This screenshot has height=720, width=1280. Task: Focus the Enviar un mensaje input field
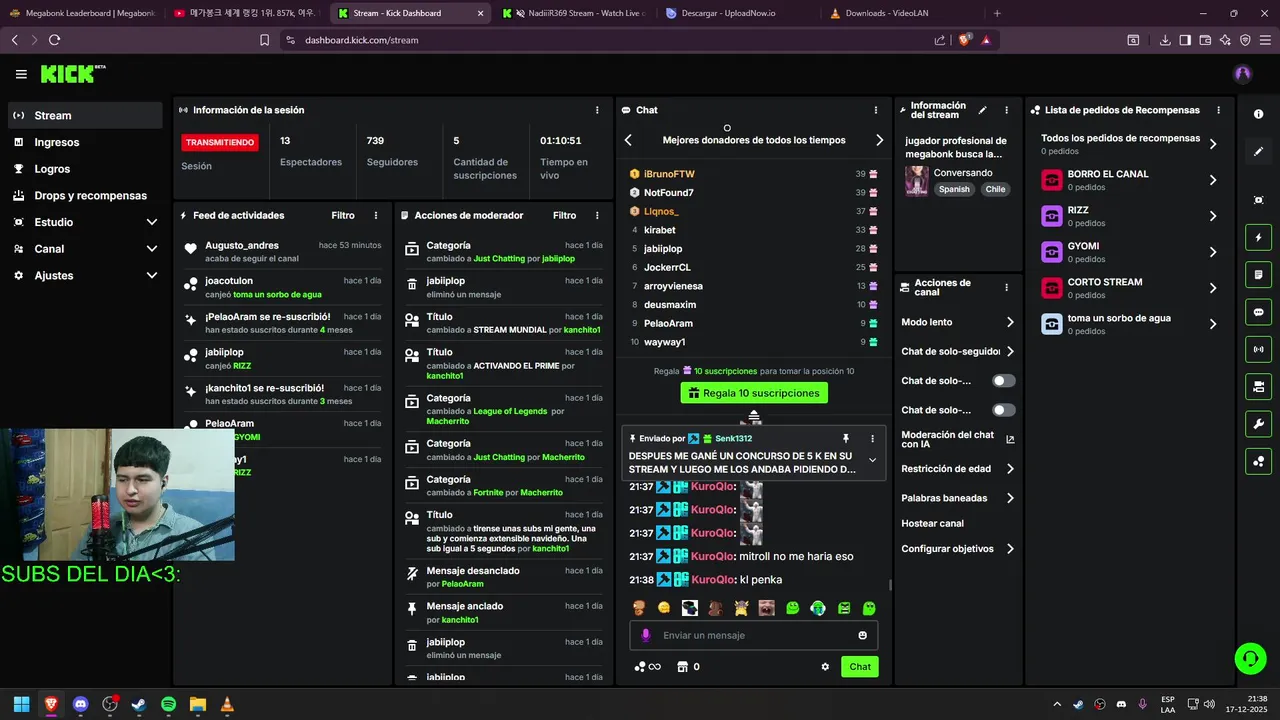[x=754, y=635]
